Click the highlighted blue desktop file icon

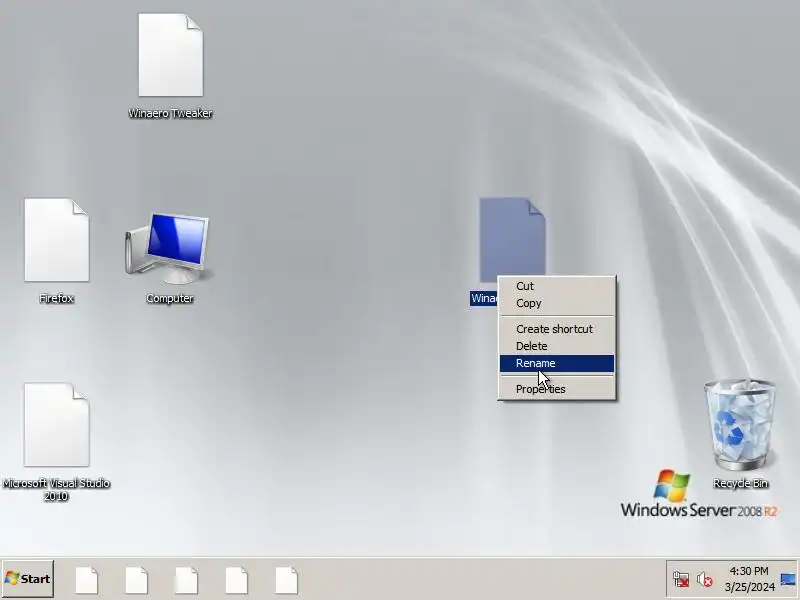coord(512,238)
